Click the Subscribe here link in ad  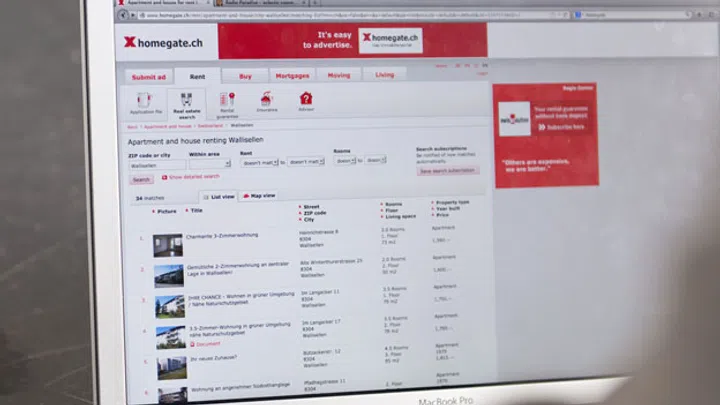(565, 127)
